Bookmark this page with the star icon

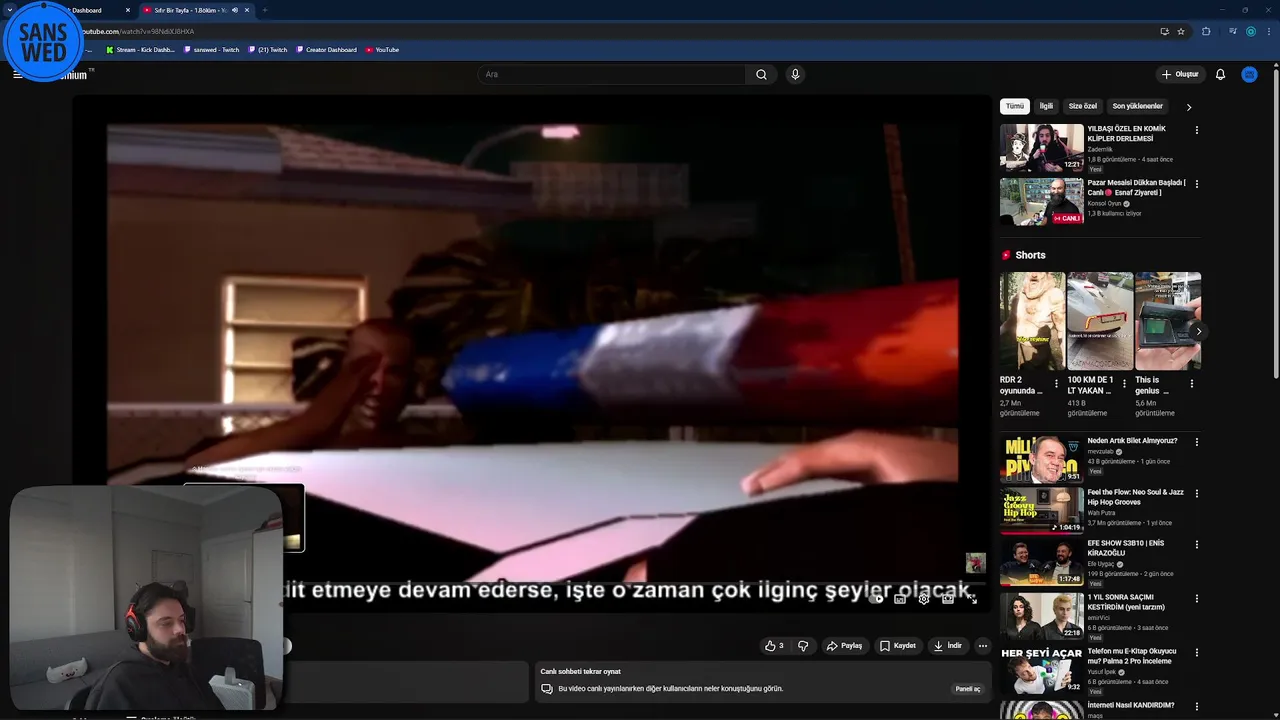point(1181,31)
